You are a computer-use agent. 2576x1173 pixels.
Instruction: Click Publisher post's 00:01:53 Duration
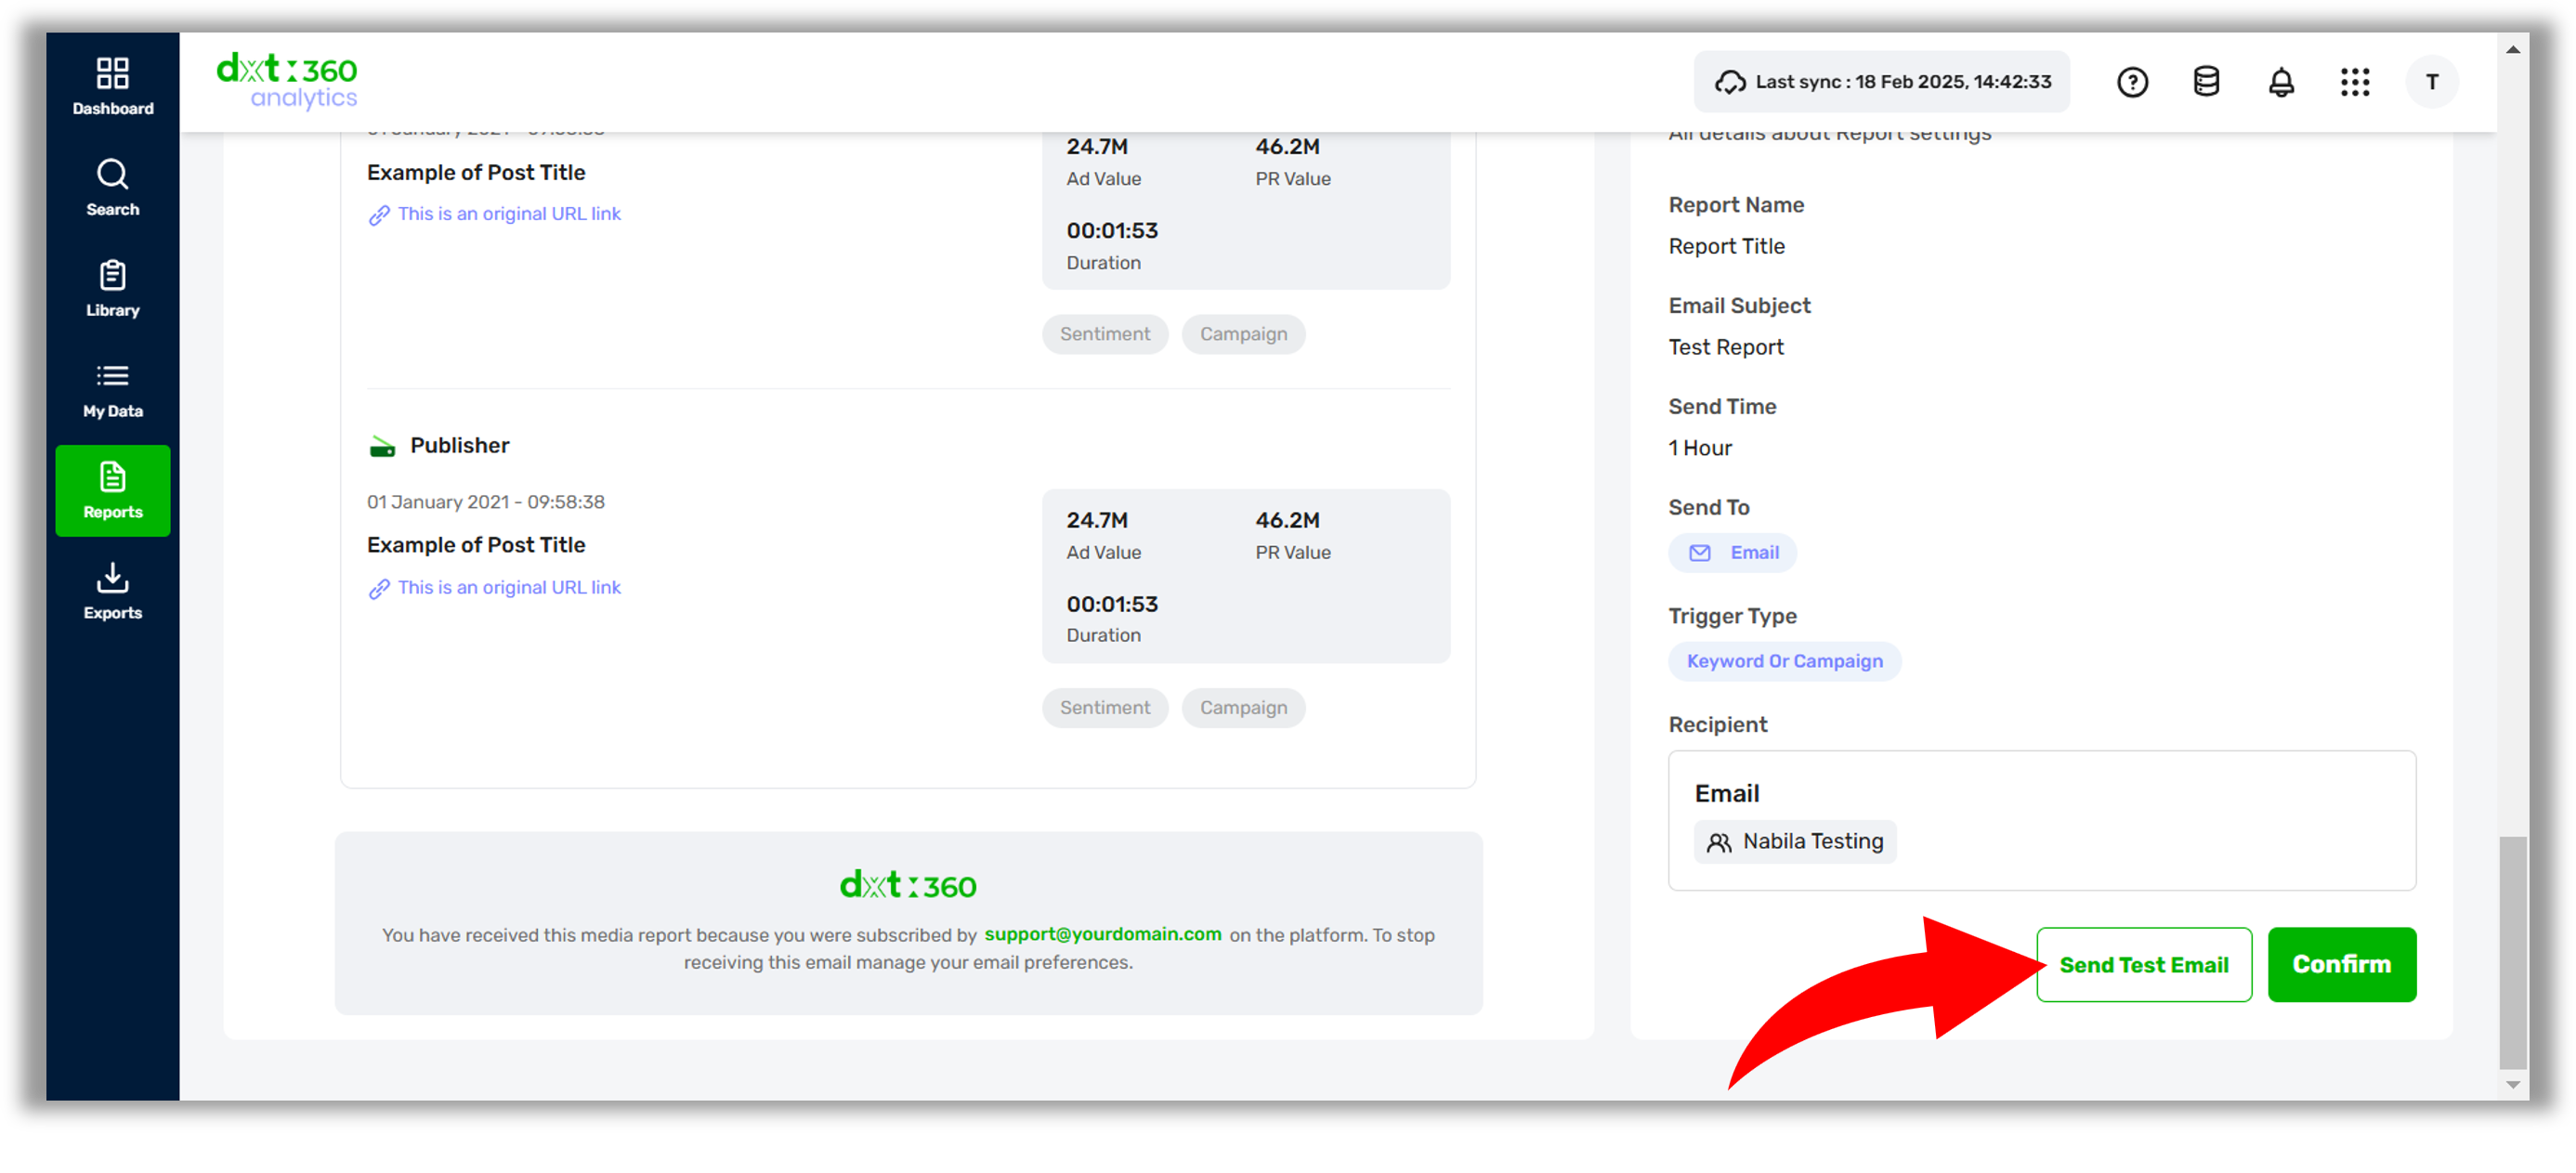tap(1112, 605)
